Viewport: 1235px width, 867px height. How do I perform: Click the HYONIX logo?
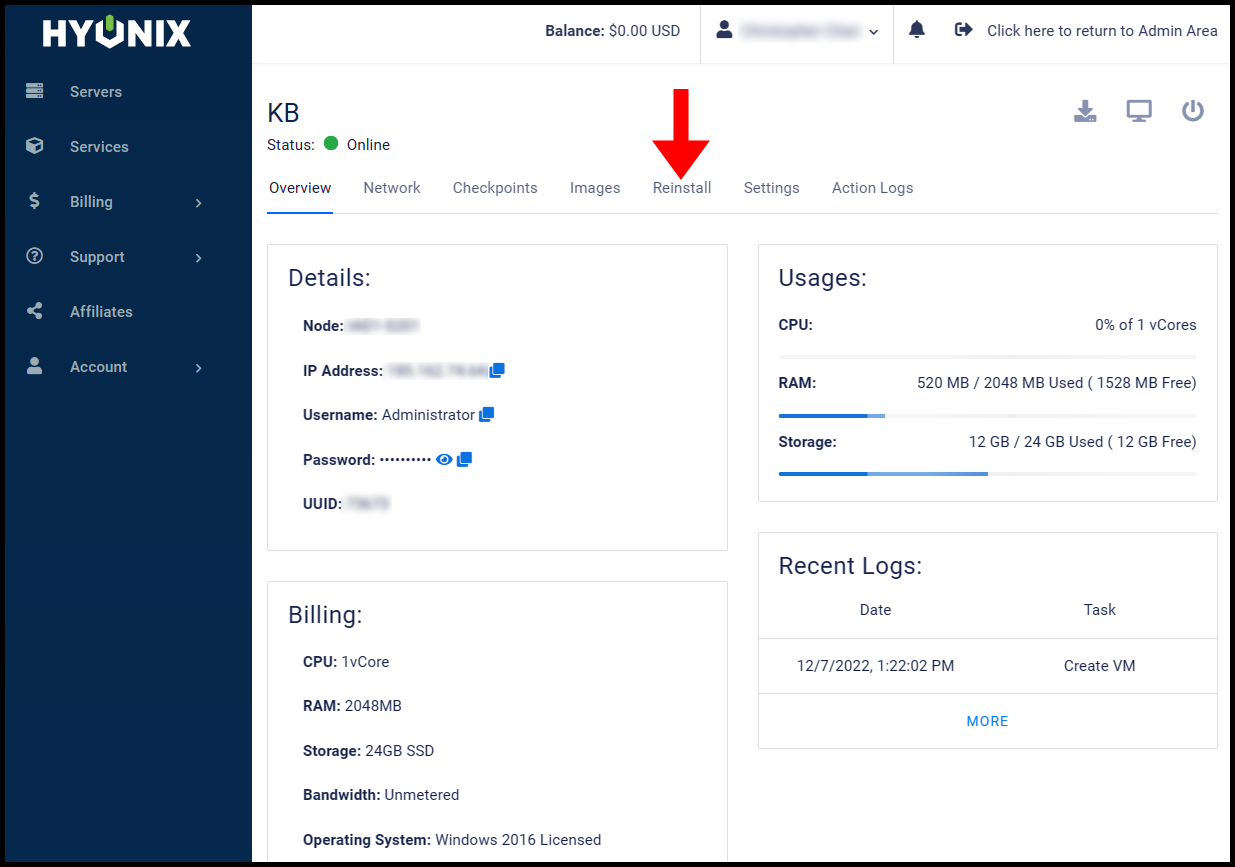point(114,32)
